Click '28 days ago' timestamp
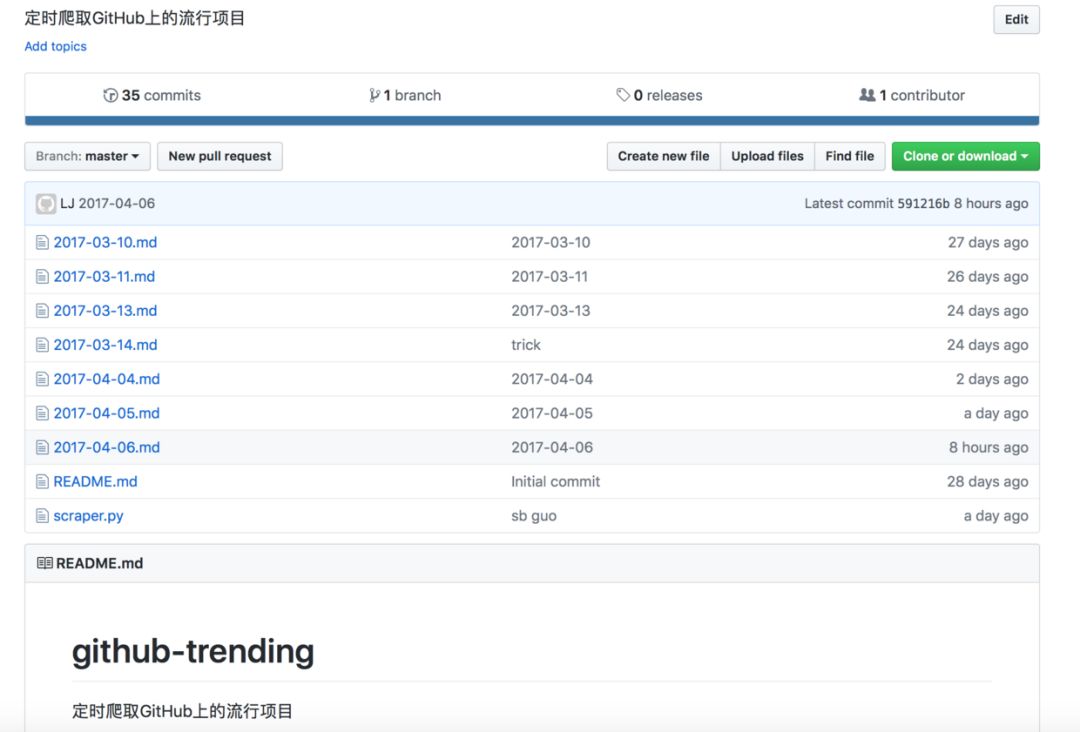 click(x=987, y=481)
